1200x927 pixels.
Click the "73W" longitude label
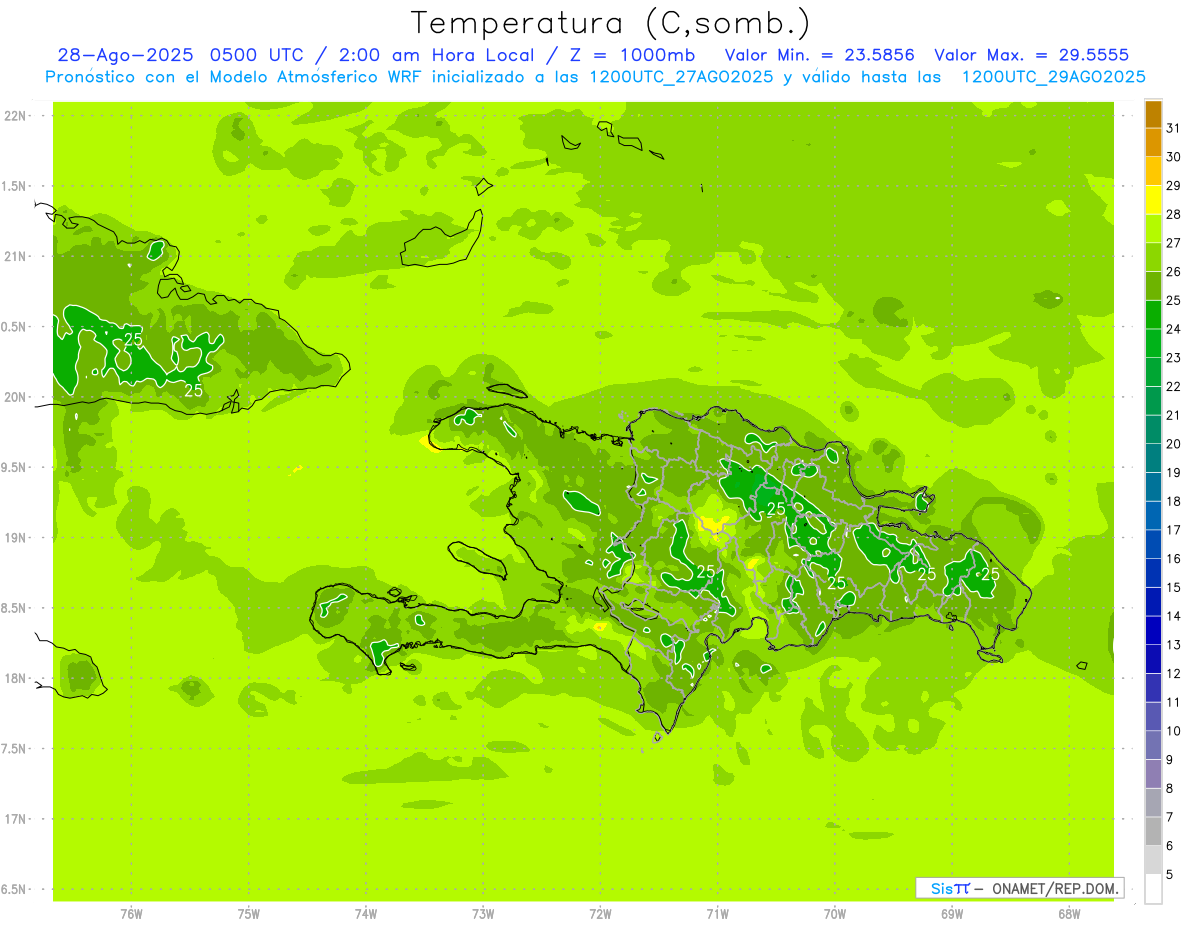483,913
